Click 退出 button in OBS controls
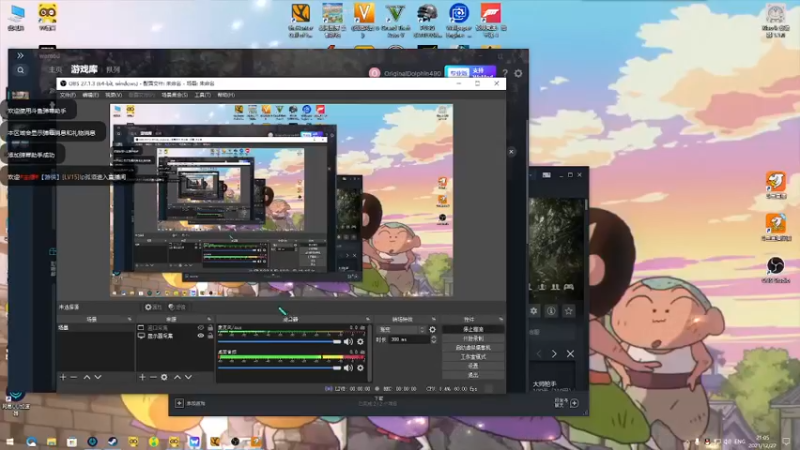 click(x=473, y=375)
